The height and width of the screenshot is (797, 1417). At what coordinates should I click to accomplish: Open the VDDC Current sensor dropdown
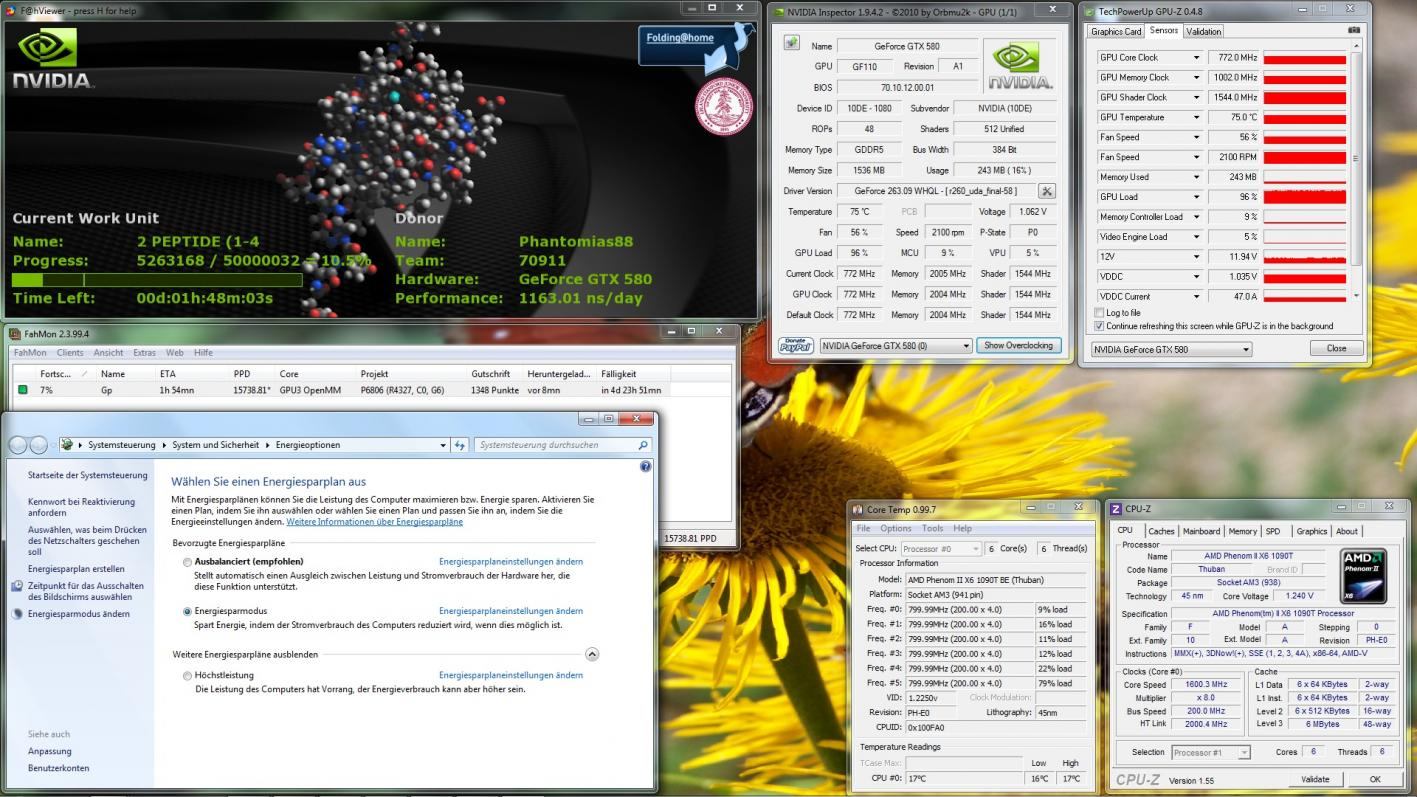(1196, 296)
